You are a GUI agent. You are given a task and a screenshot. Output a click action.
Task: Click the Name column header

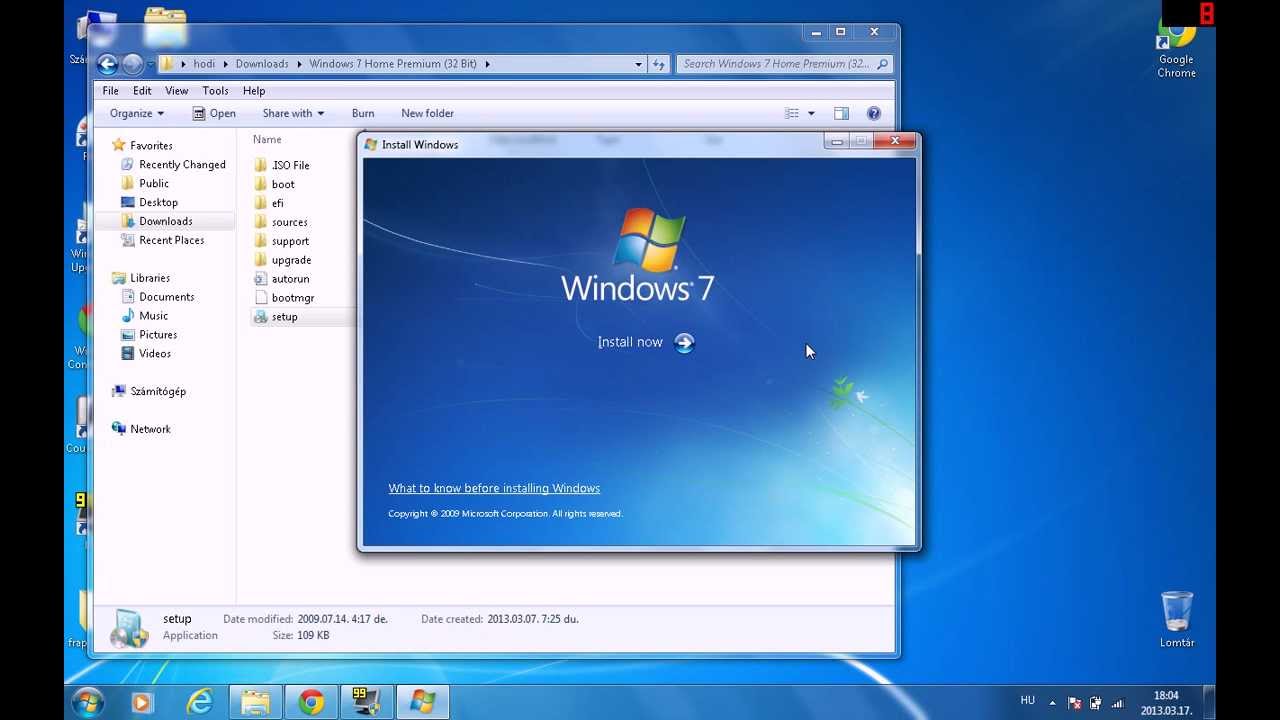[x=267, y=140]
